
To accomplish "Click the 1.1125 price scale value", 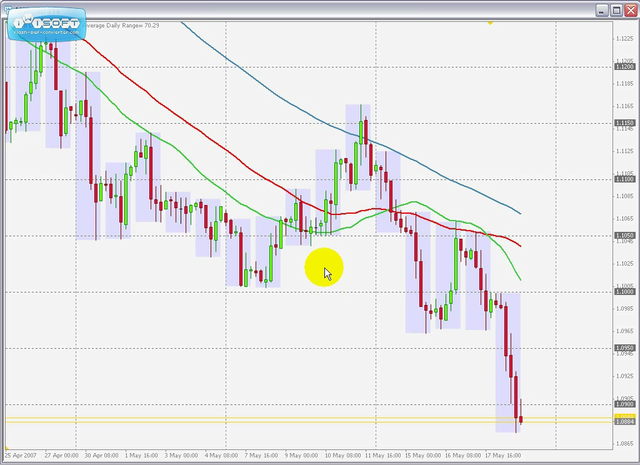I will pyautogui.click(x=624, y=151).
